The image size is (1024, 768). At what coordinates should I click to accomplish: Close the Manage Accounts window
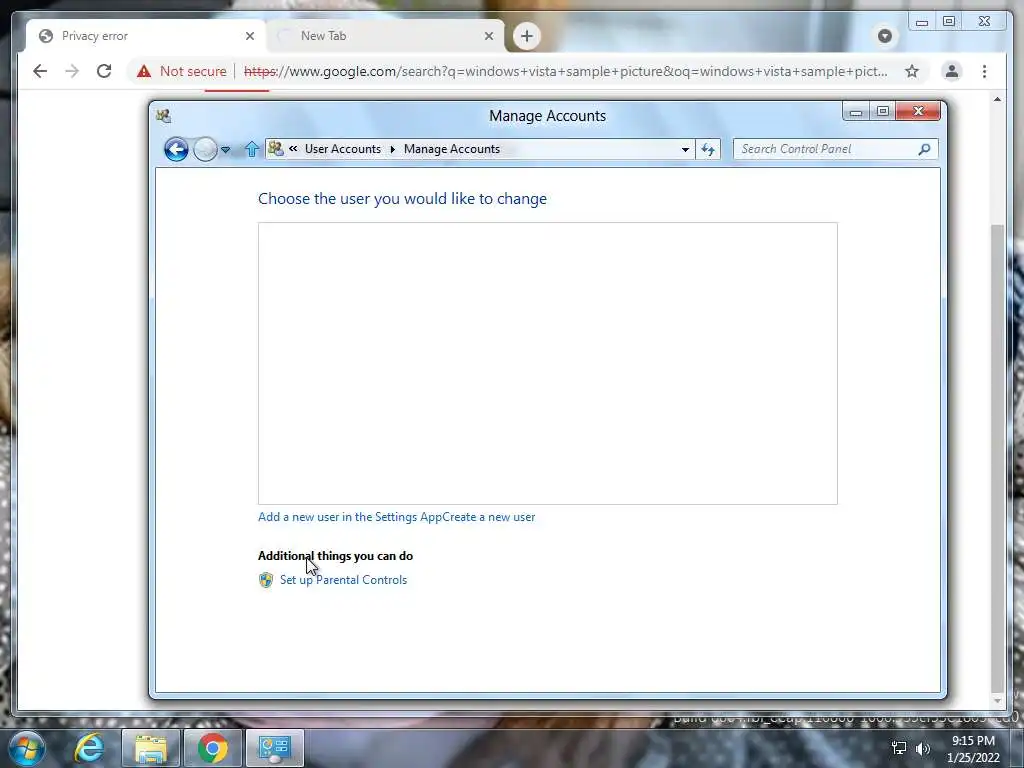[918, 112]
